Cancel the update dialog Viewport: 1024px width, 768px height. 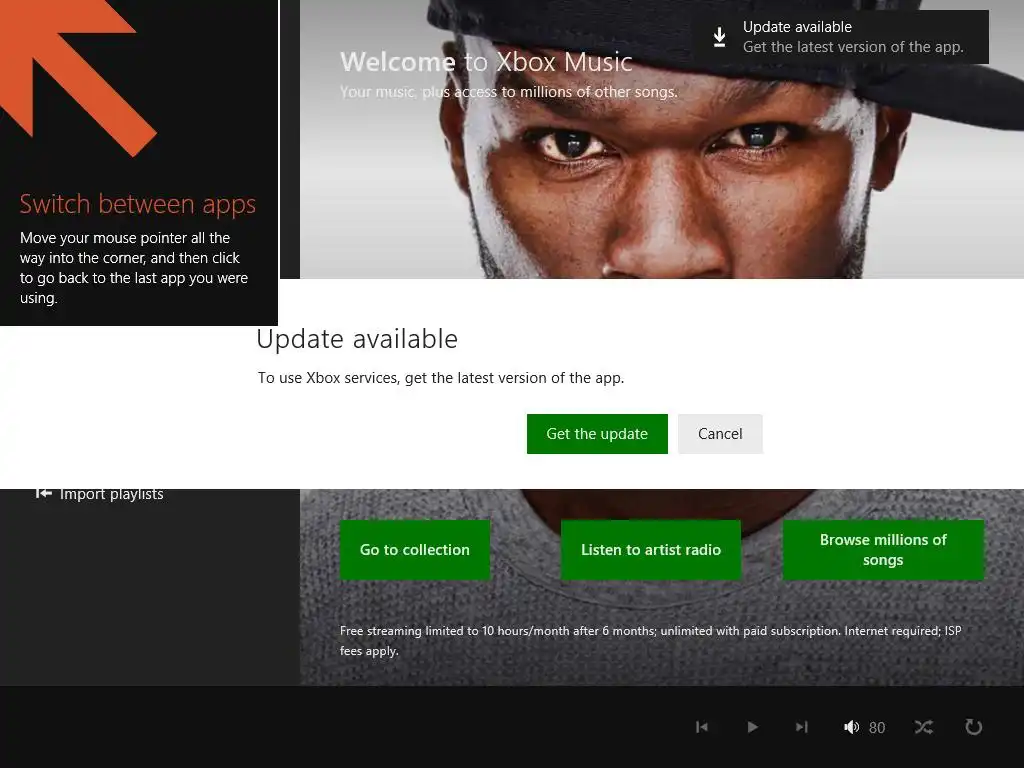[720, 434]
